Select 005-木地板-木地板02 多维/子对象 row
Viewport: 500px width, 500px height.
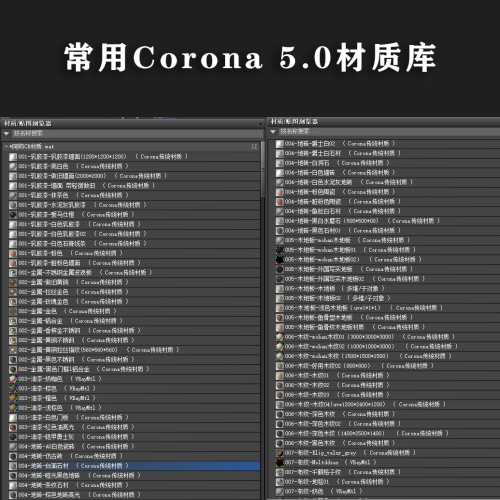[388, 298]
